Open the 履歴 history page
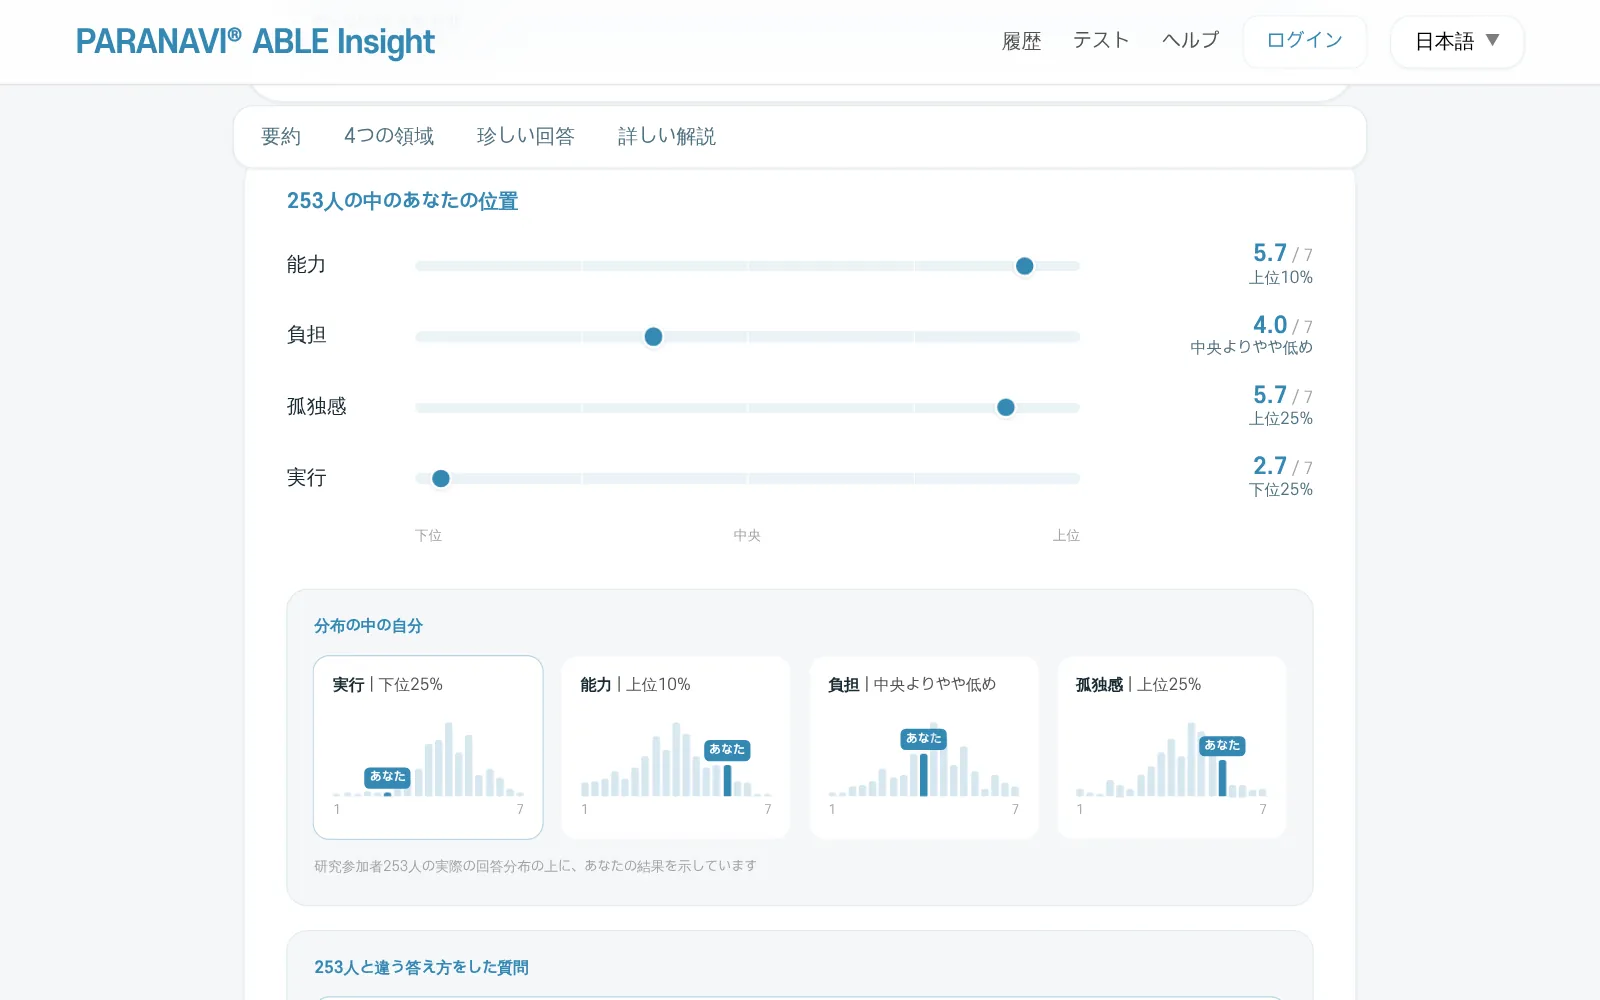The image size is (1600, 1000). point(1021,41)
